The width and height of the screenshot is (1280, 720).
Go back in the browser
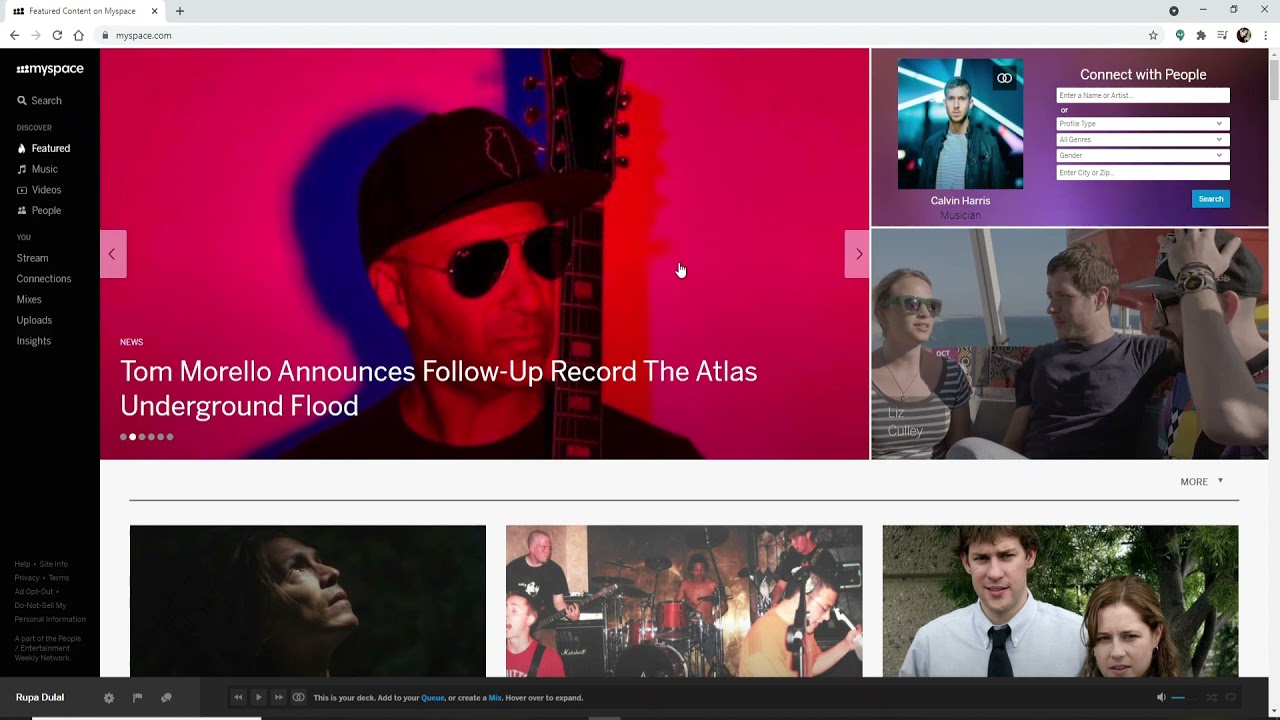pos(14,35)
